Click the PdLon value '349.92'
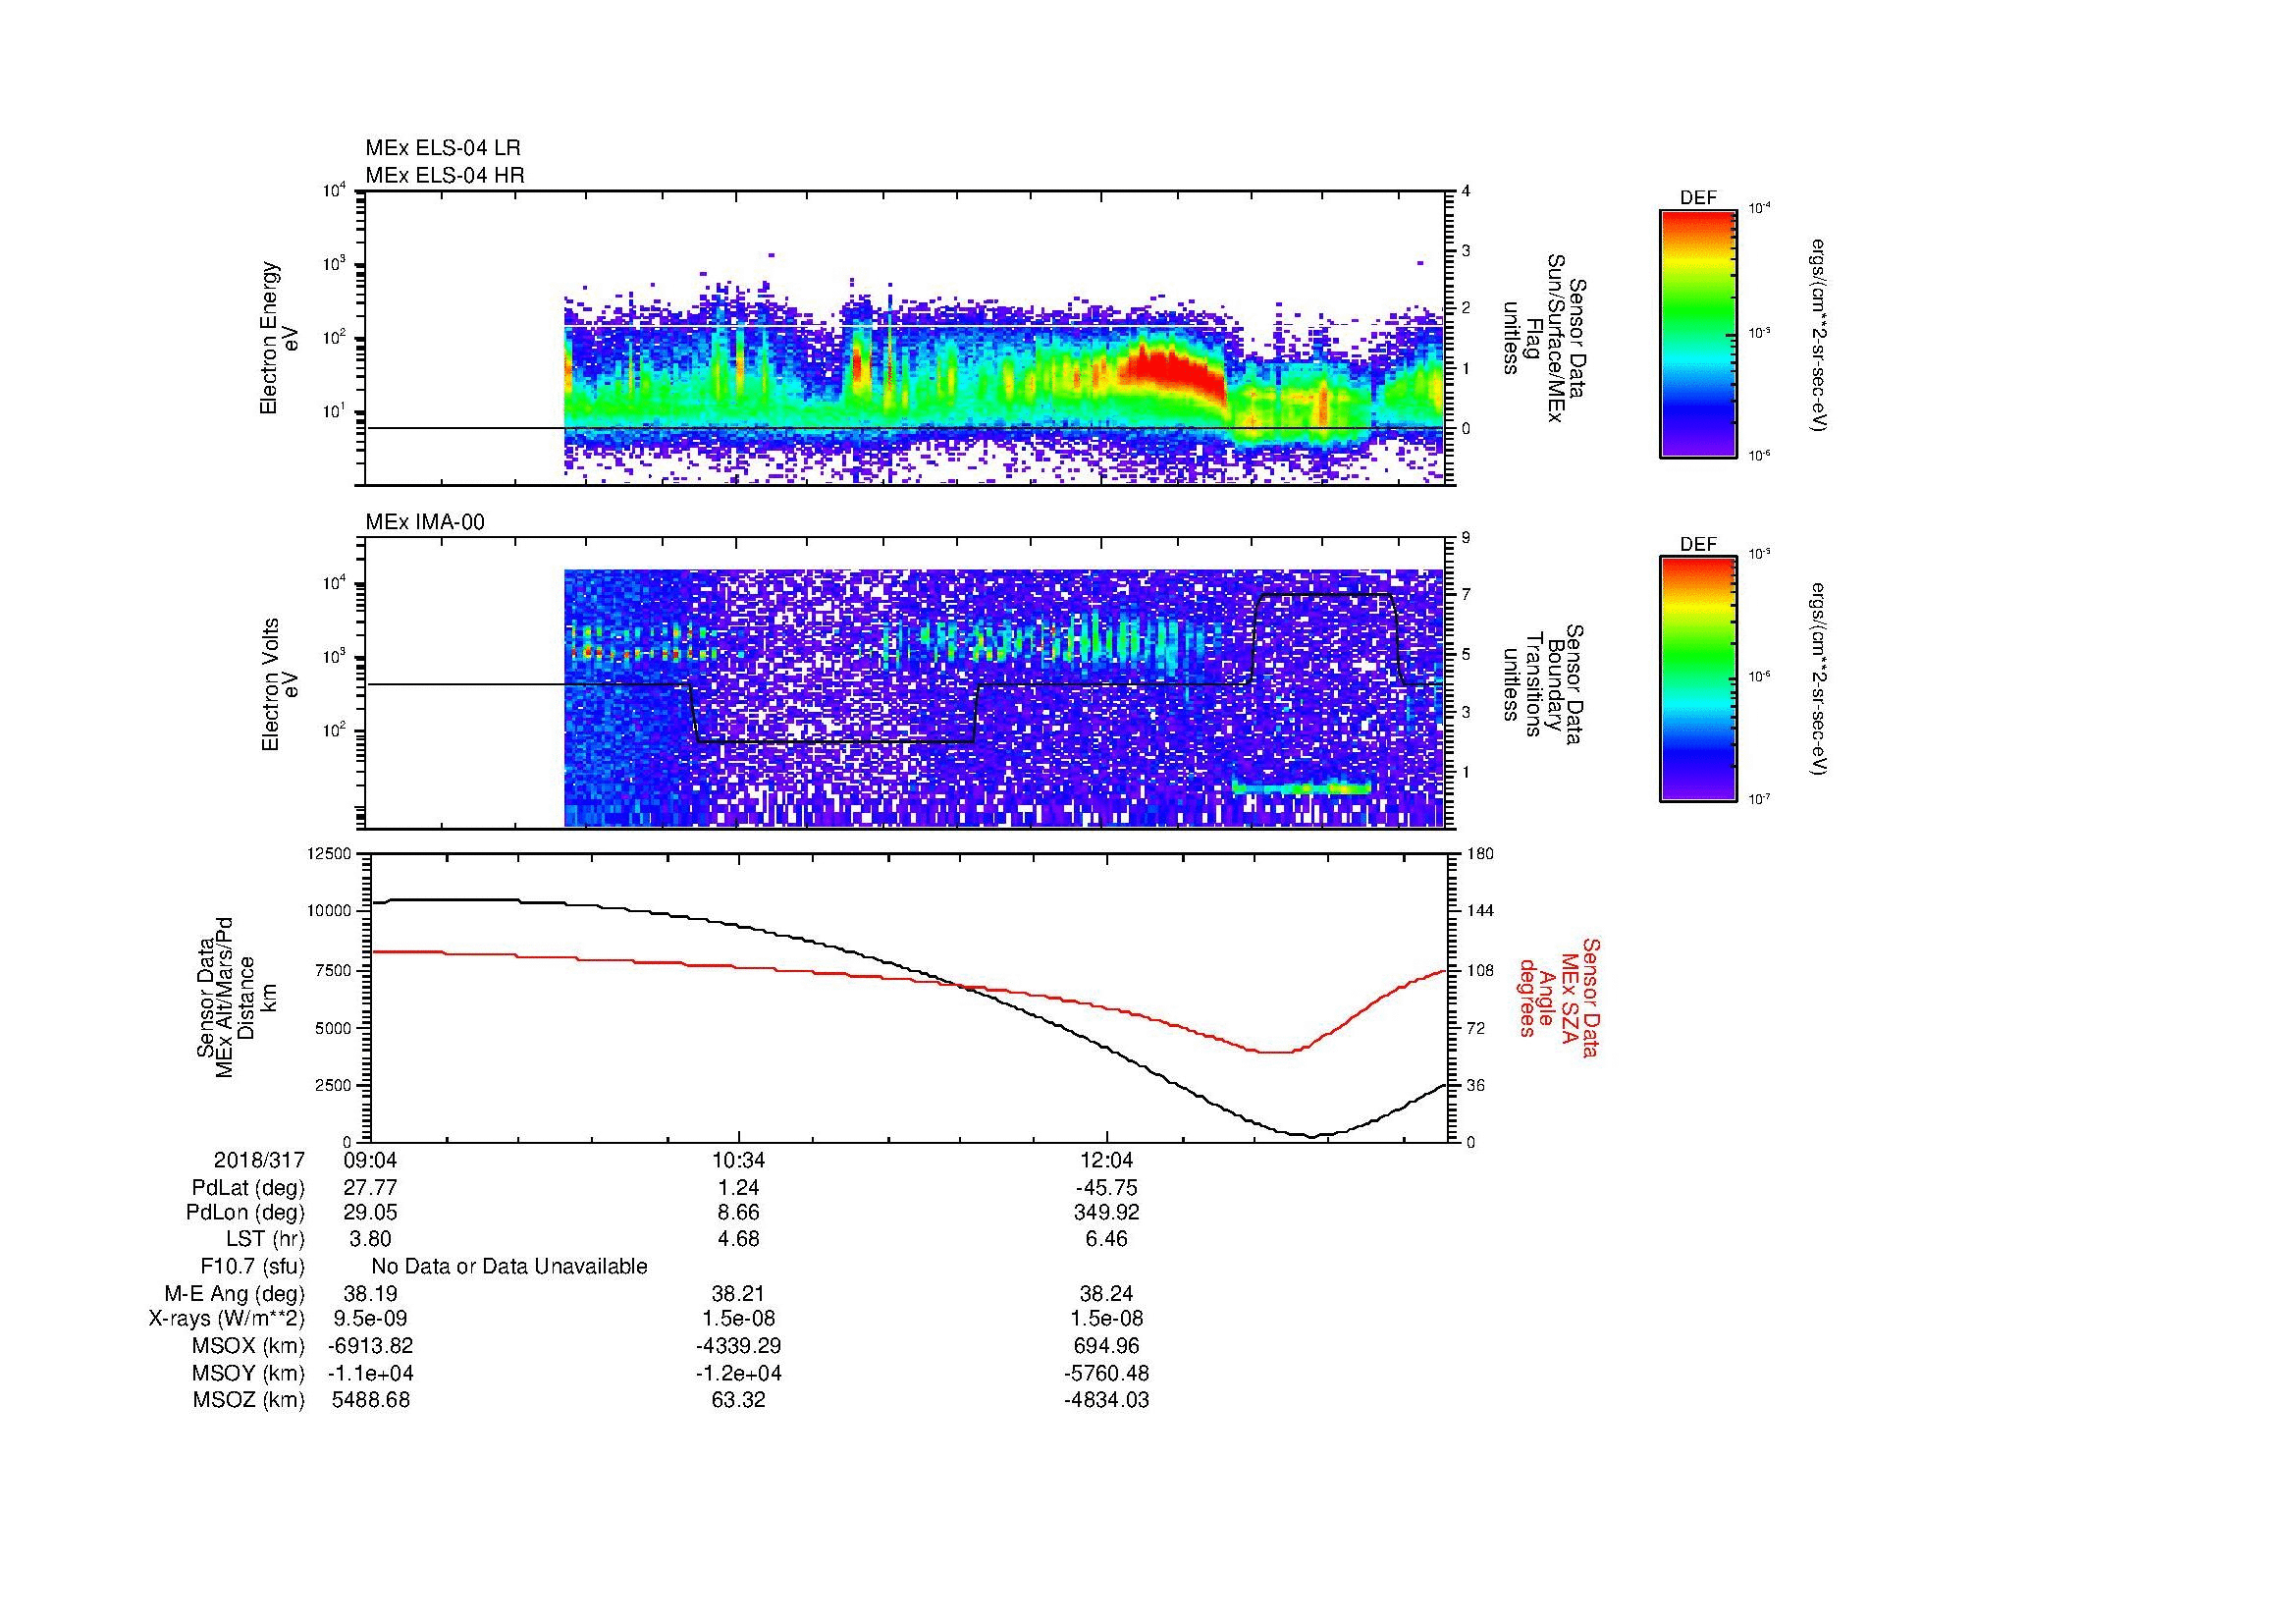The width and height of the screenshot is (2296, 1623). [1106, 1213]
